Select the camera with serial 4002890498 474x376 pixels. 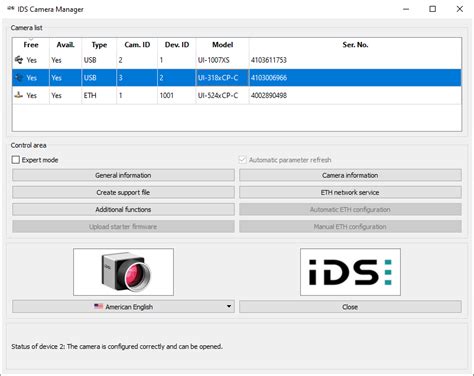(x=237, y=95)
